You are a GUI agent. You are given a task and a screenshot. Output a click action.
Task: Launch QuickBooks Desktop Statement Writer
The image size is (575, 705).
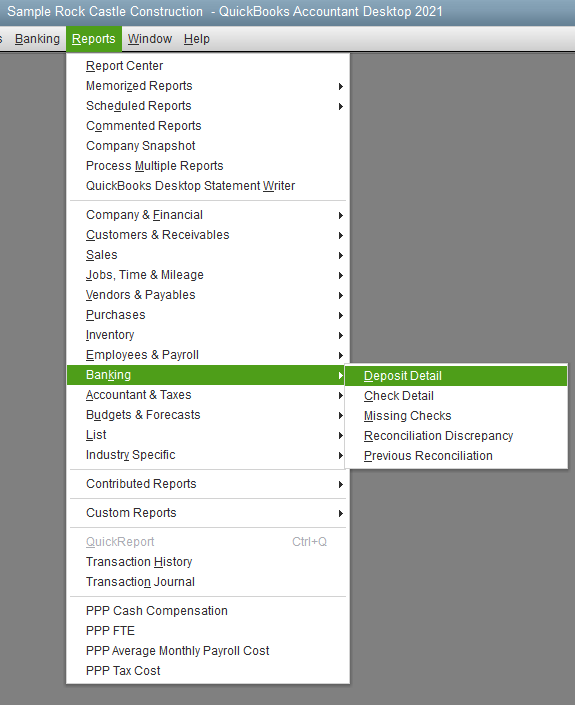click(x=208, y=186)
